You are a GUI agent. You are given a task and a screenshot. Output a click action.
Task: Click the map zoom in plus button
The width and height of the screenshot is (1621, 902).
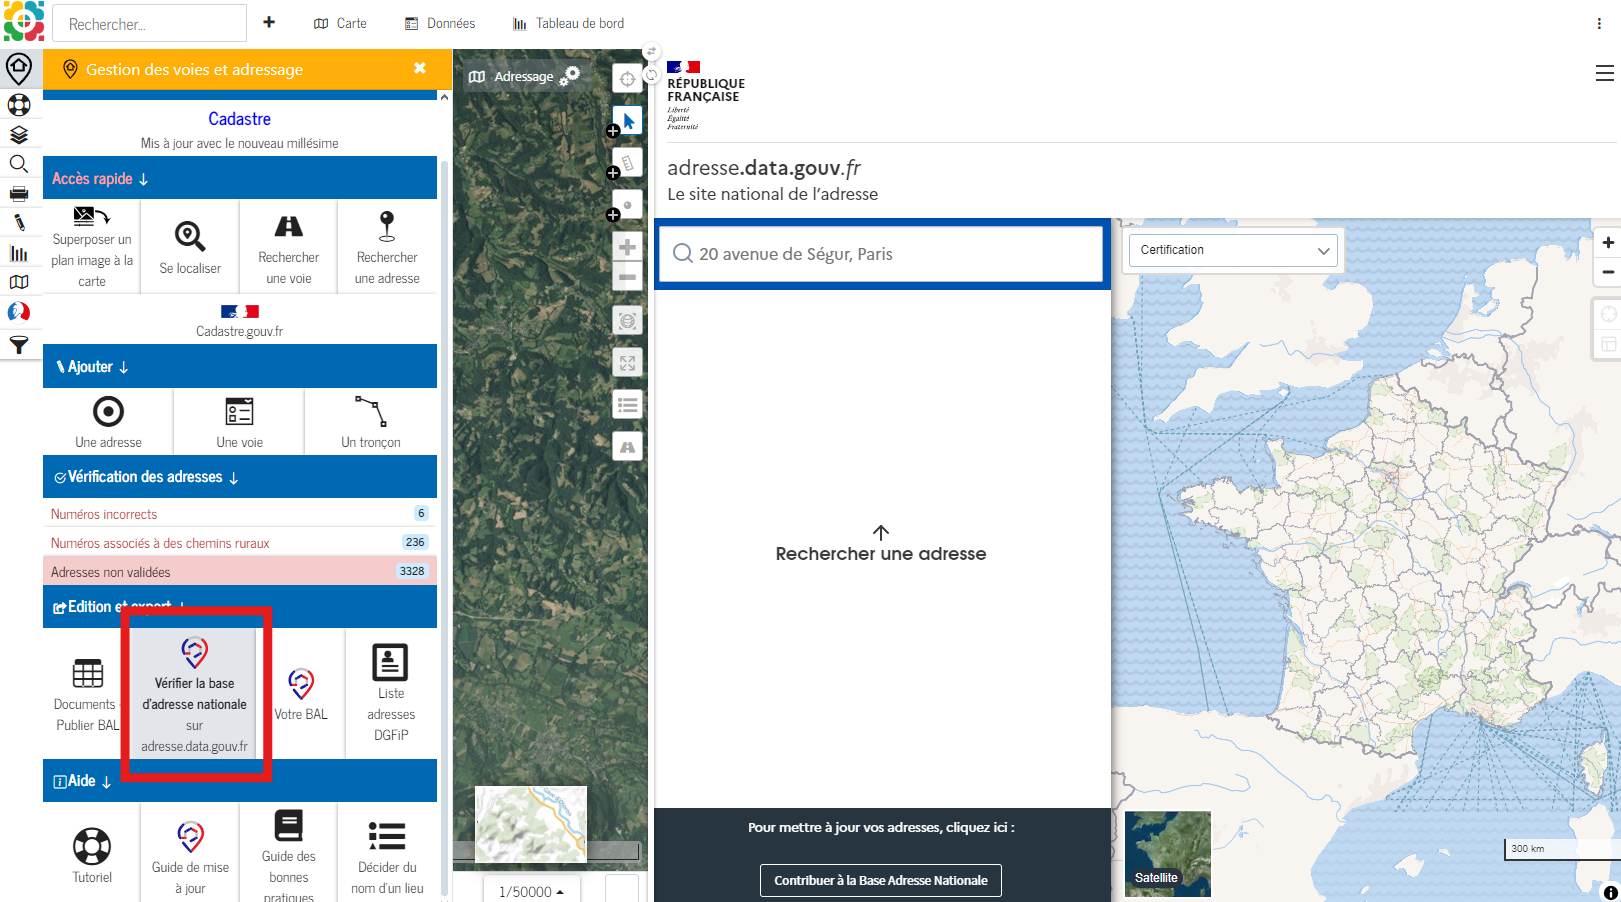(x=627, y=247)
